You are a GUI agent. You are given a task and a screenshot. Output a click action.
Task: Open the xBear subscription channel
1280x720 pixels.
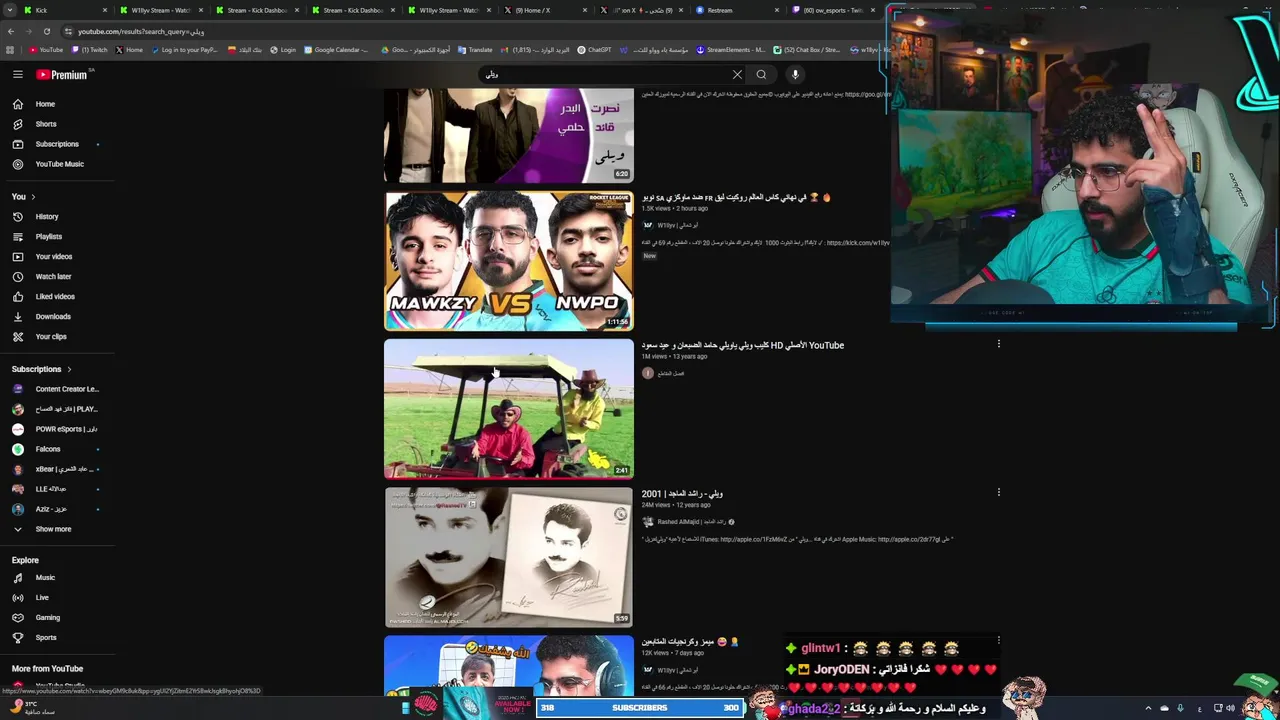56,469
